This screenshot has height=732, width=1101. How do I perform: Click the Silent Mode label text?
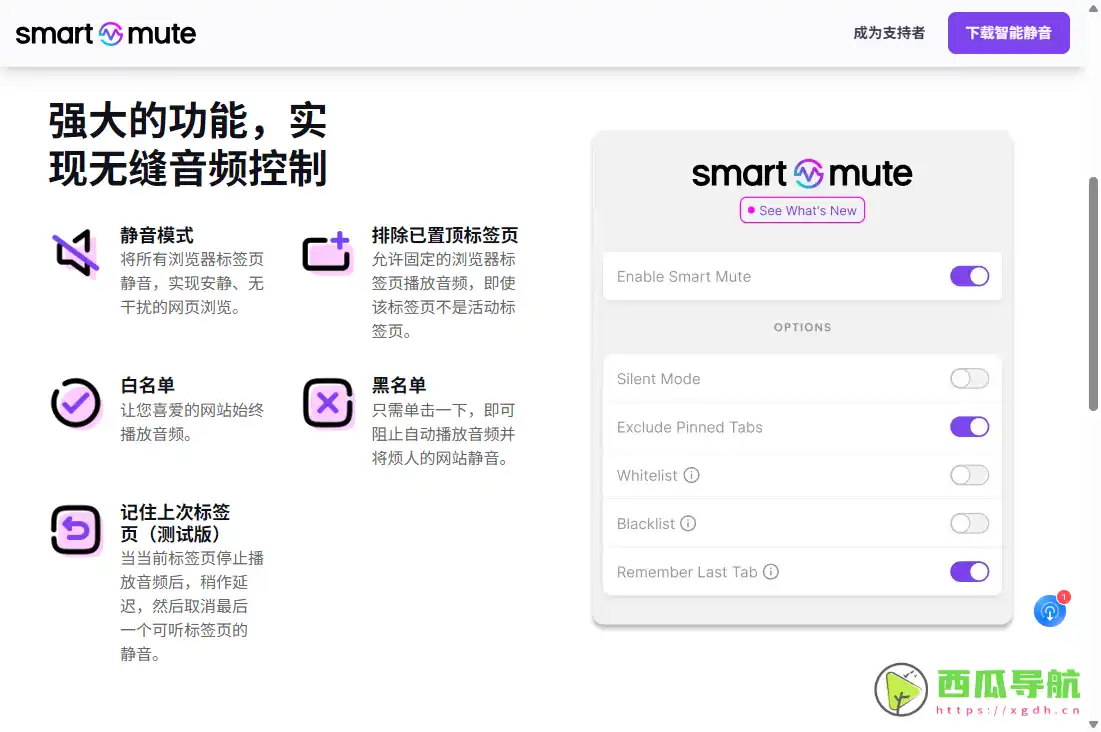[659, 379]
